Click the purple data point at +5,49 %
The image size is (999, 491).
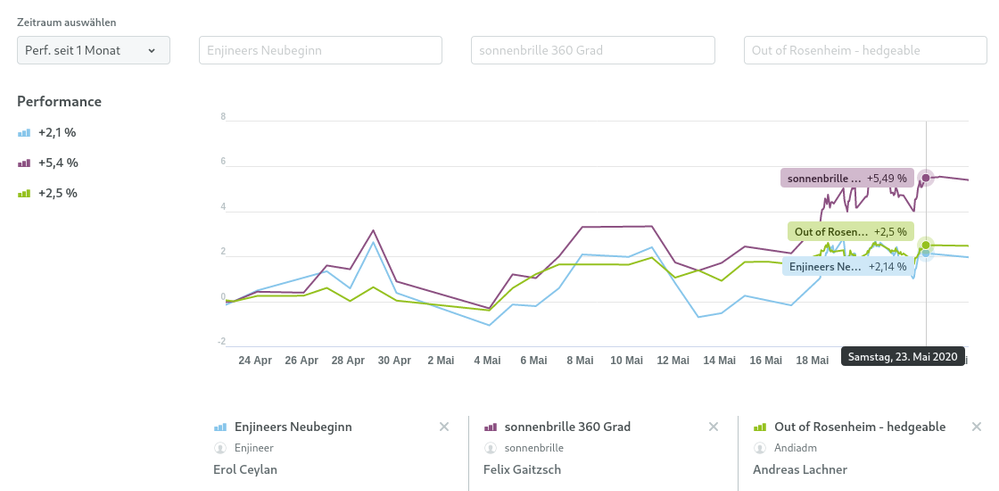pos(926,178)
